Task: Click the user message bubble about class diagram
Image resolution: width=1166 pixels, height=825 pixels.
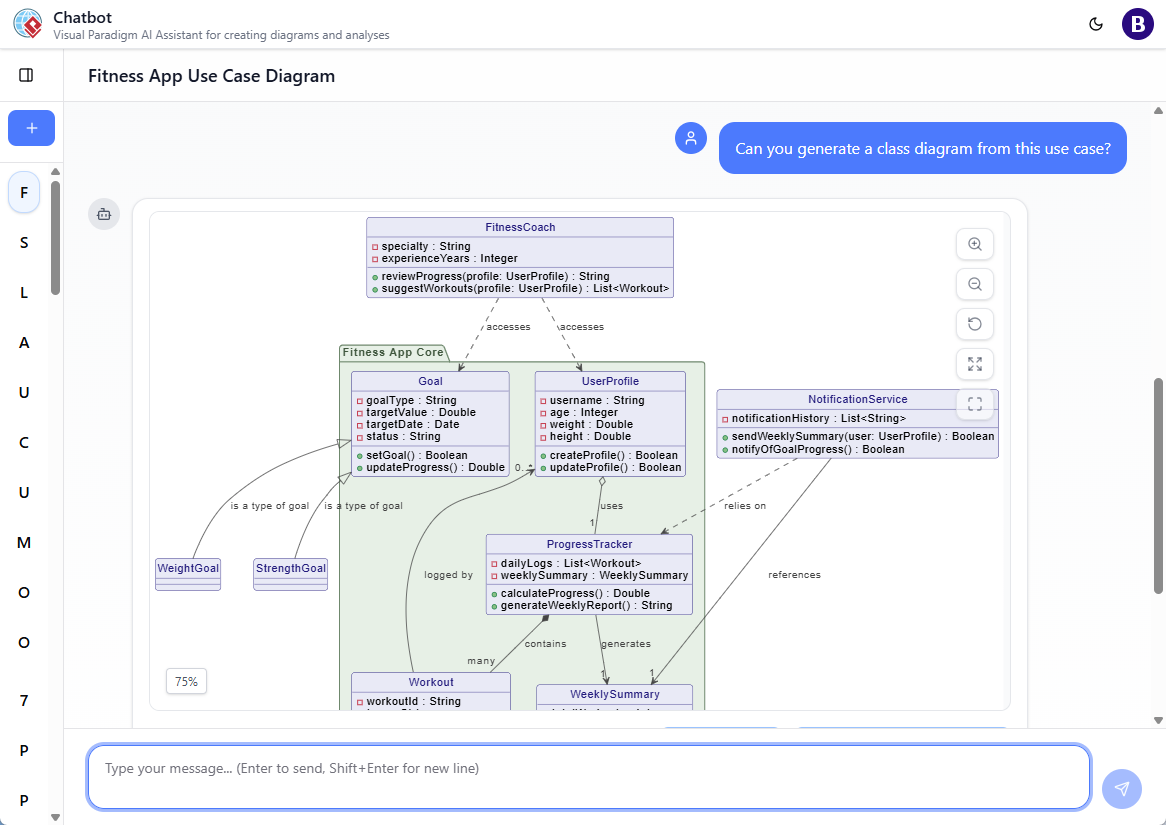Action: coord(922,149)
